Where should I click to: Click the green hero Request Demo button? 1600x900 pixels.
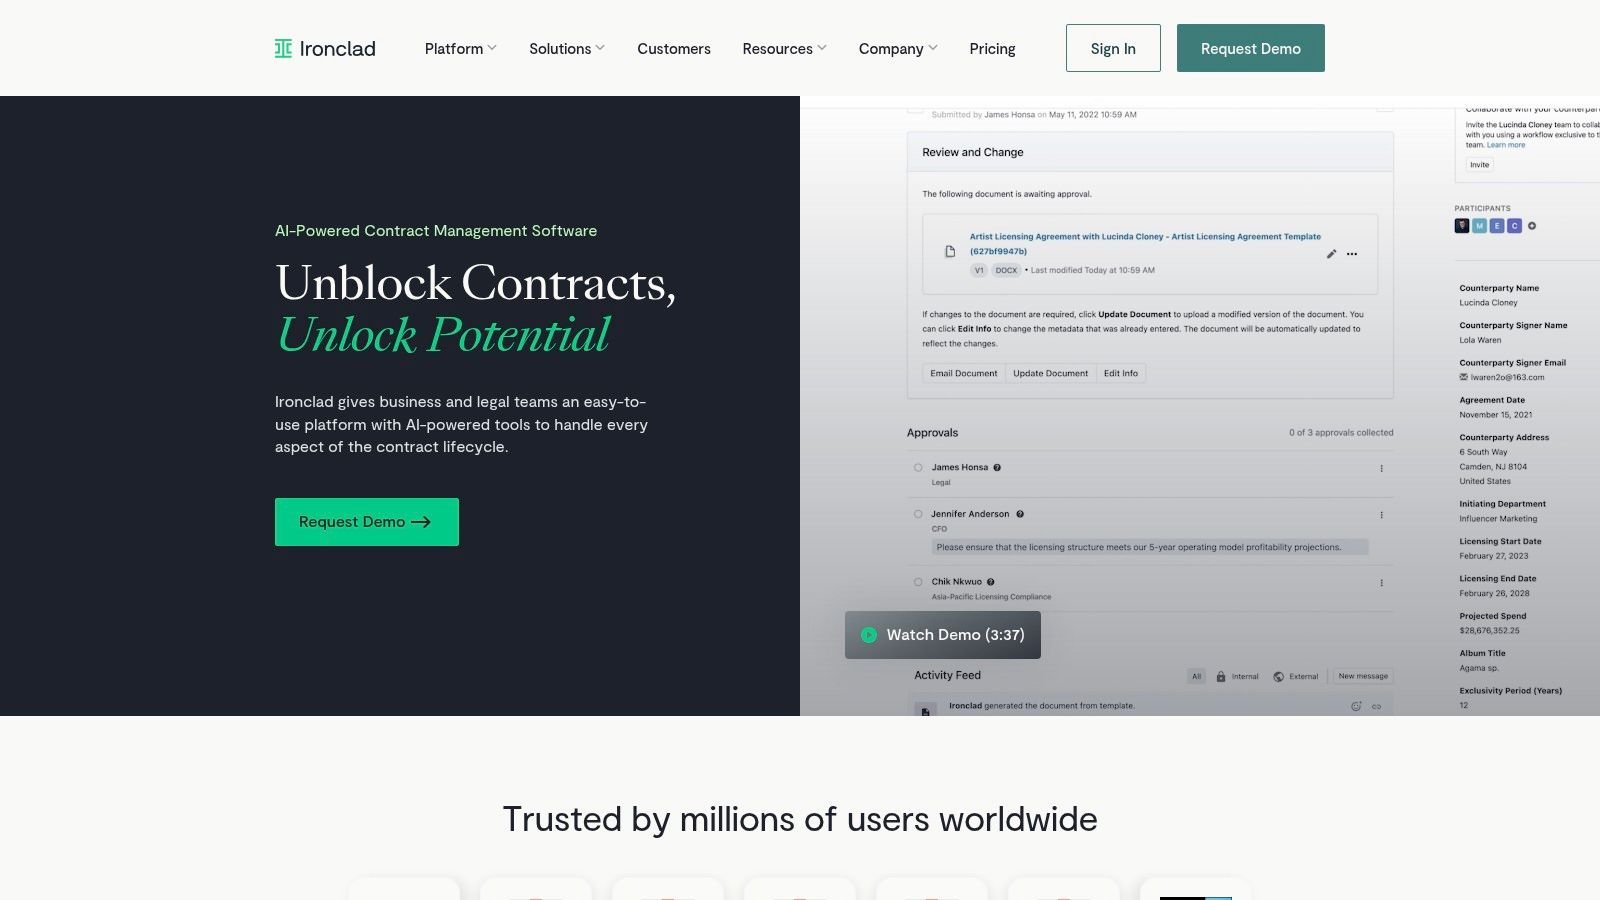point(366,522)
